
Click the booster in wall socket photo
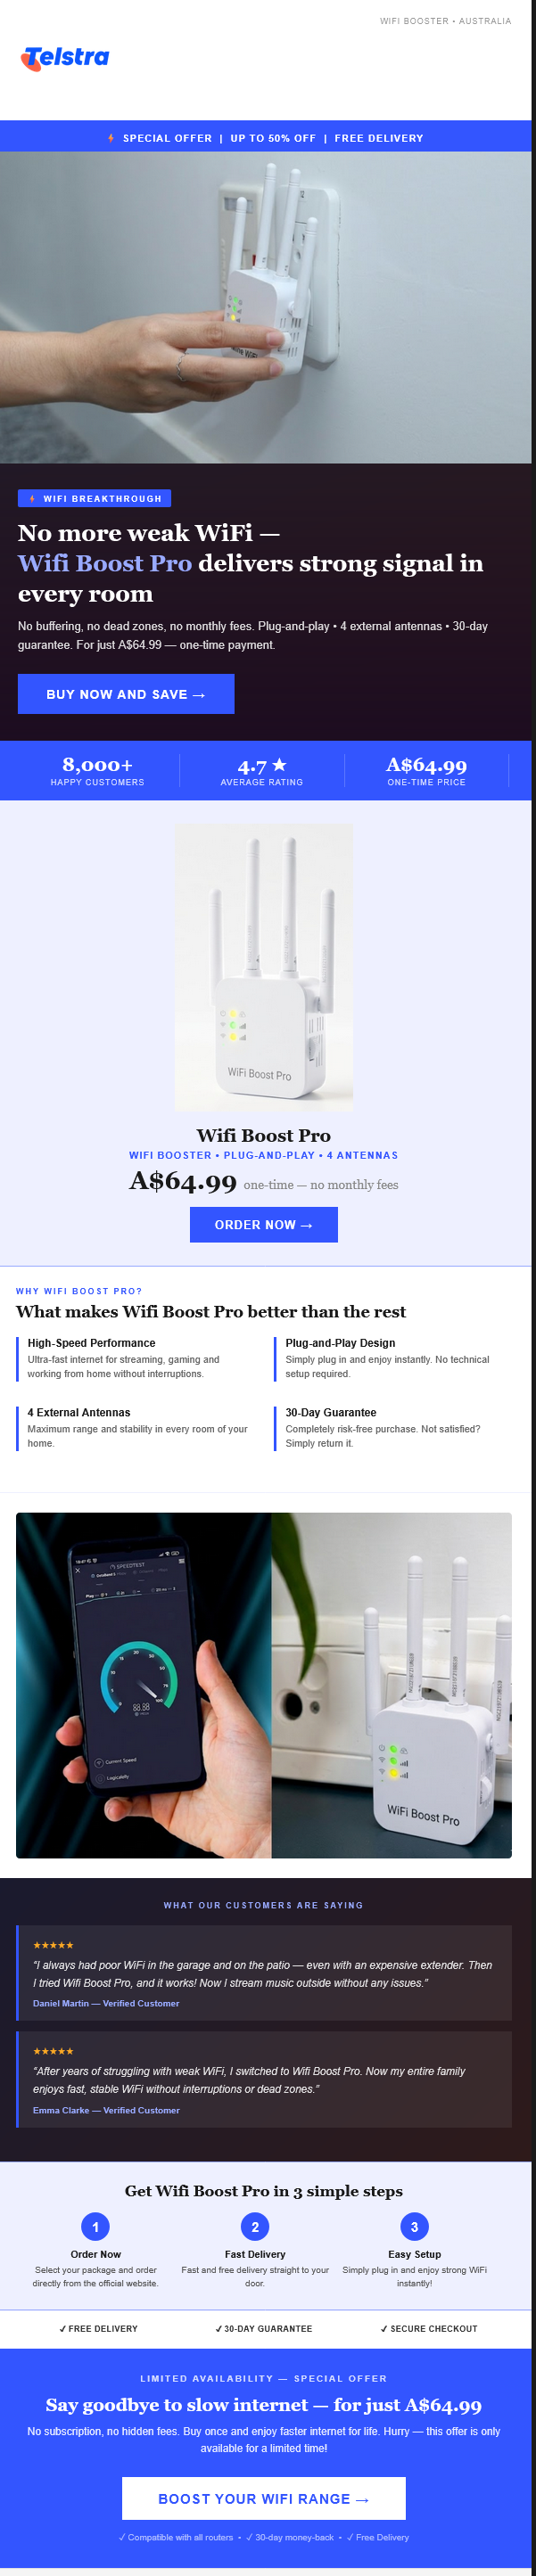pyautogui.click(x=392, y=1685)
